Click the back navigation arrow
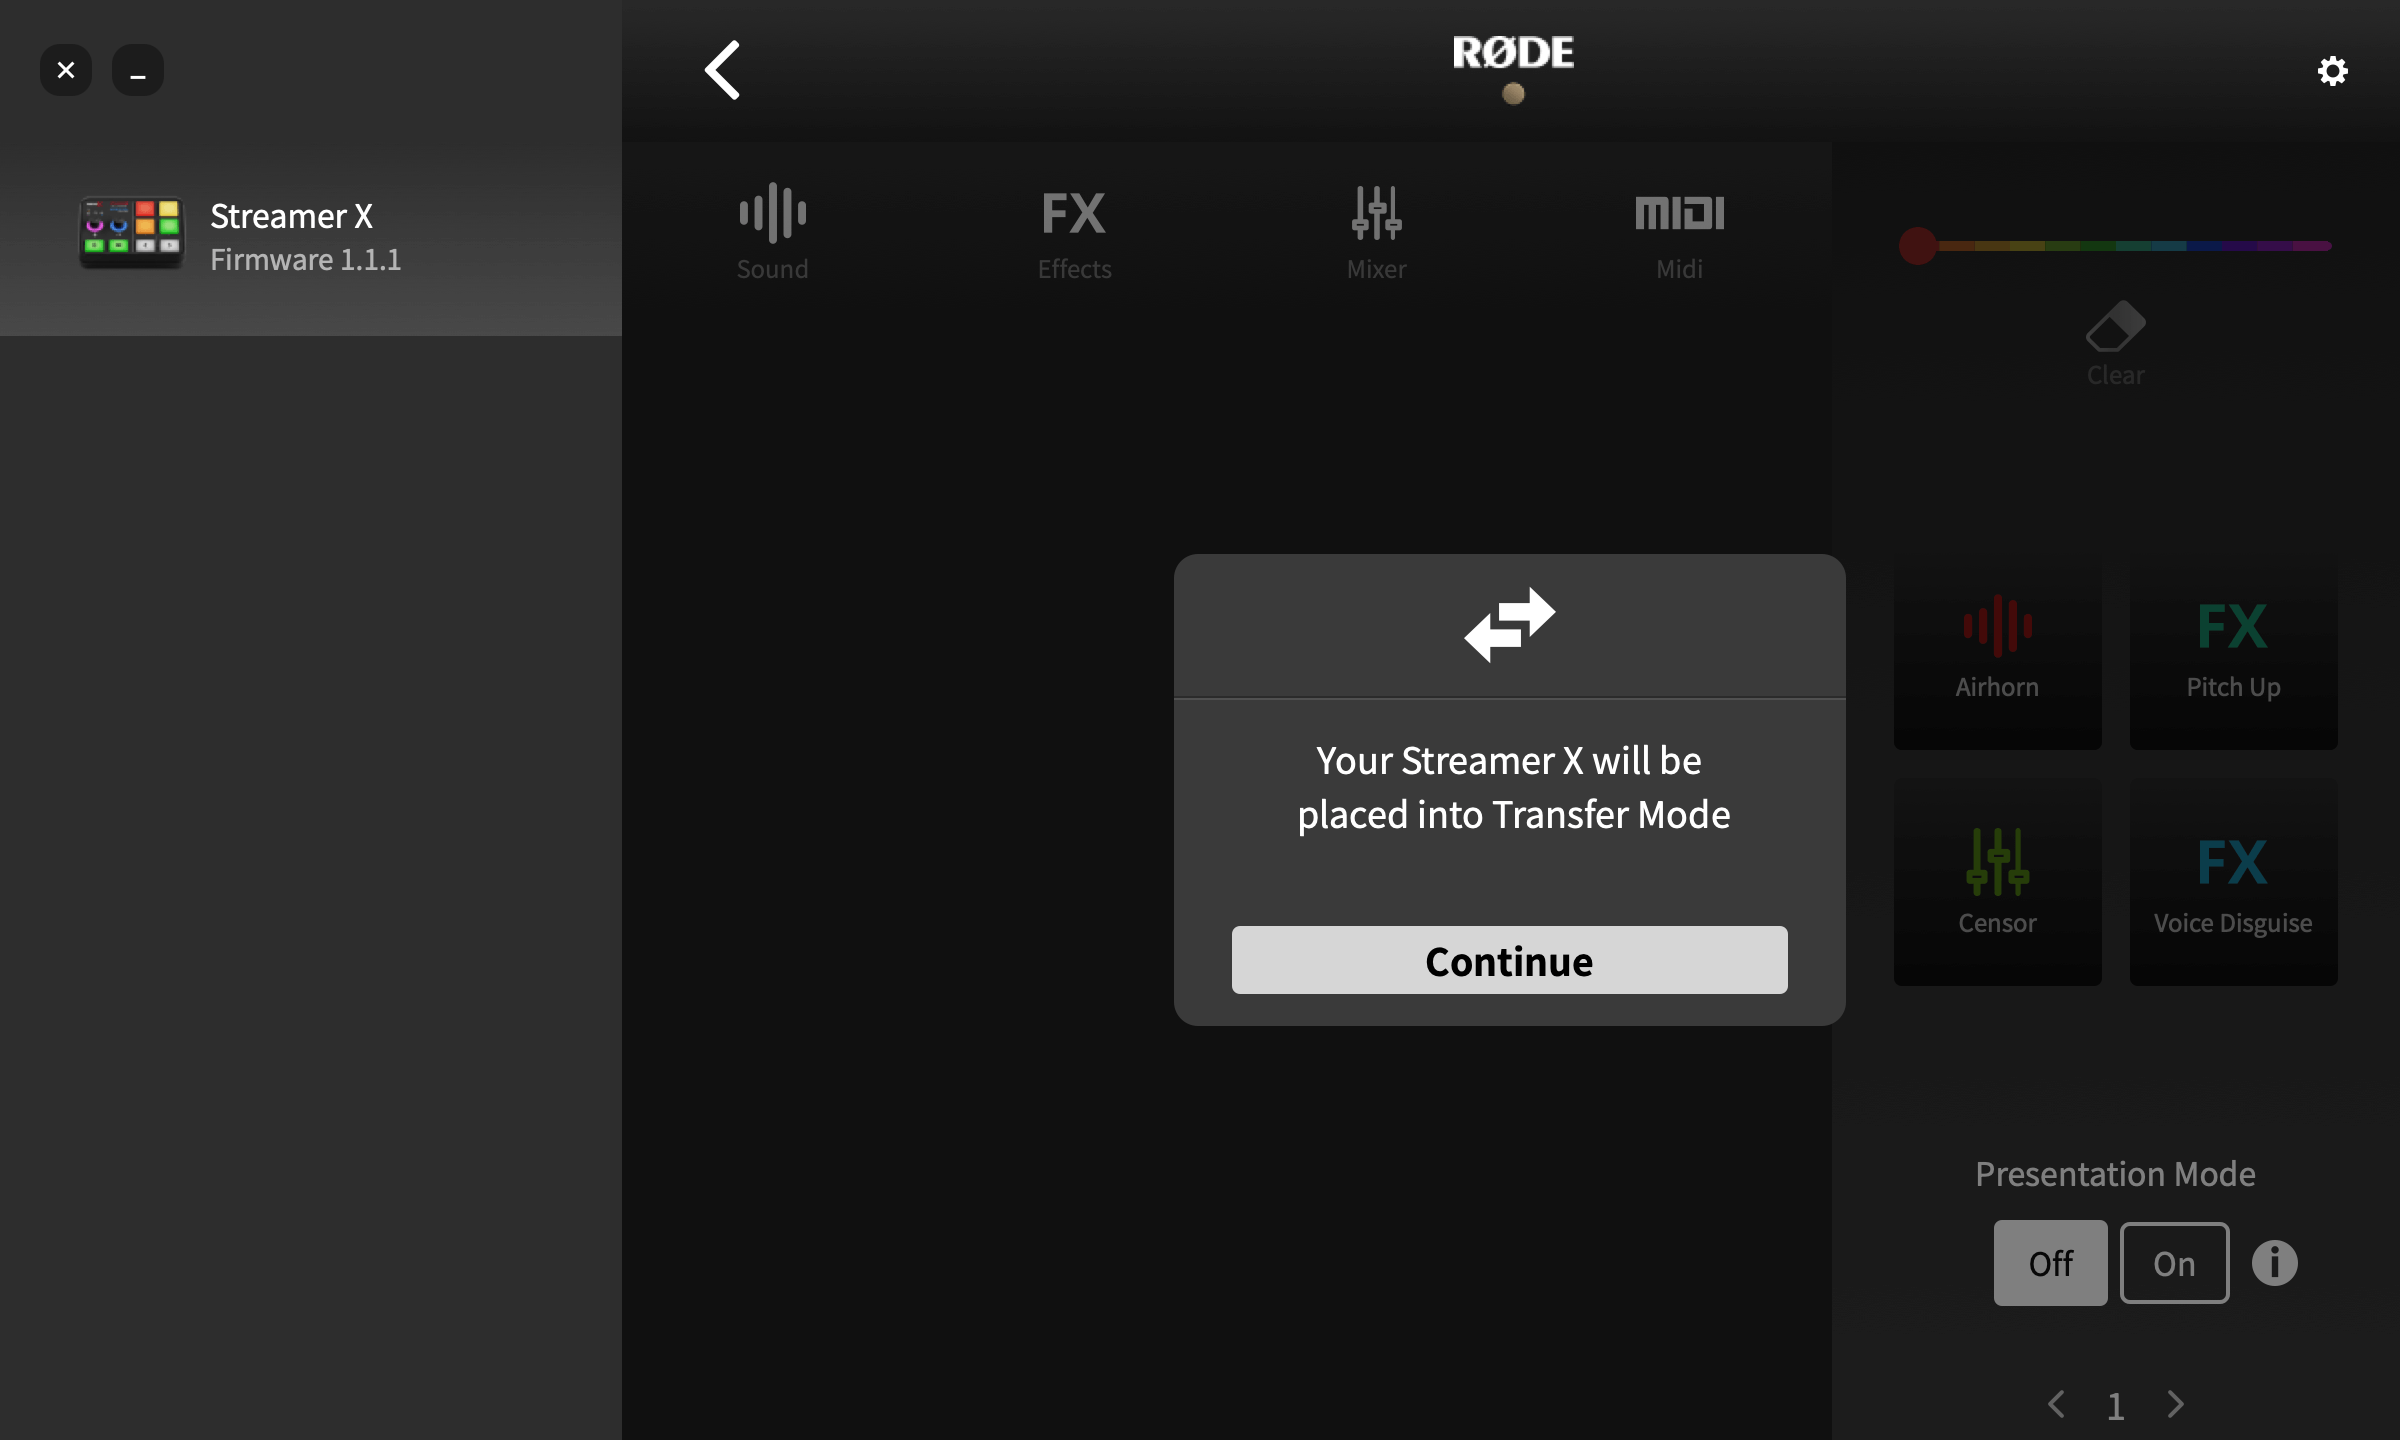Screen dimensions: 2400x1440 pos(722,69)
